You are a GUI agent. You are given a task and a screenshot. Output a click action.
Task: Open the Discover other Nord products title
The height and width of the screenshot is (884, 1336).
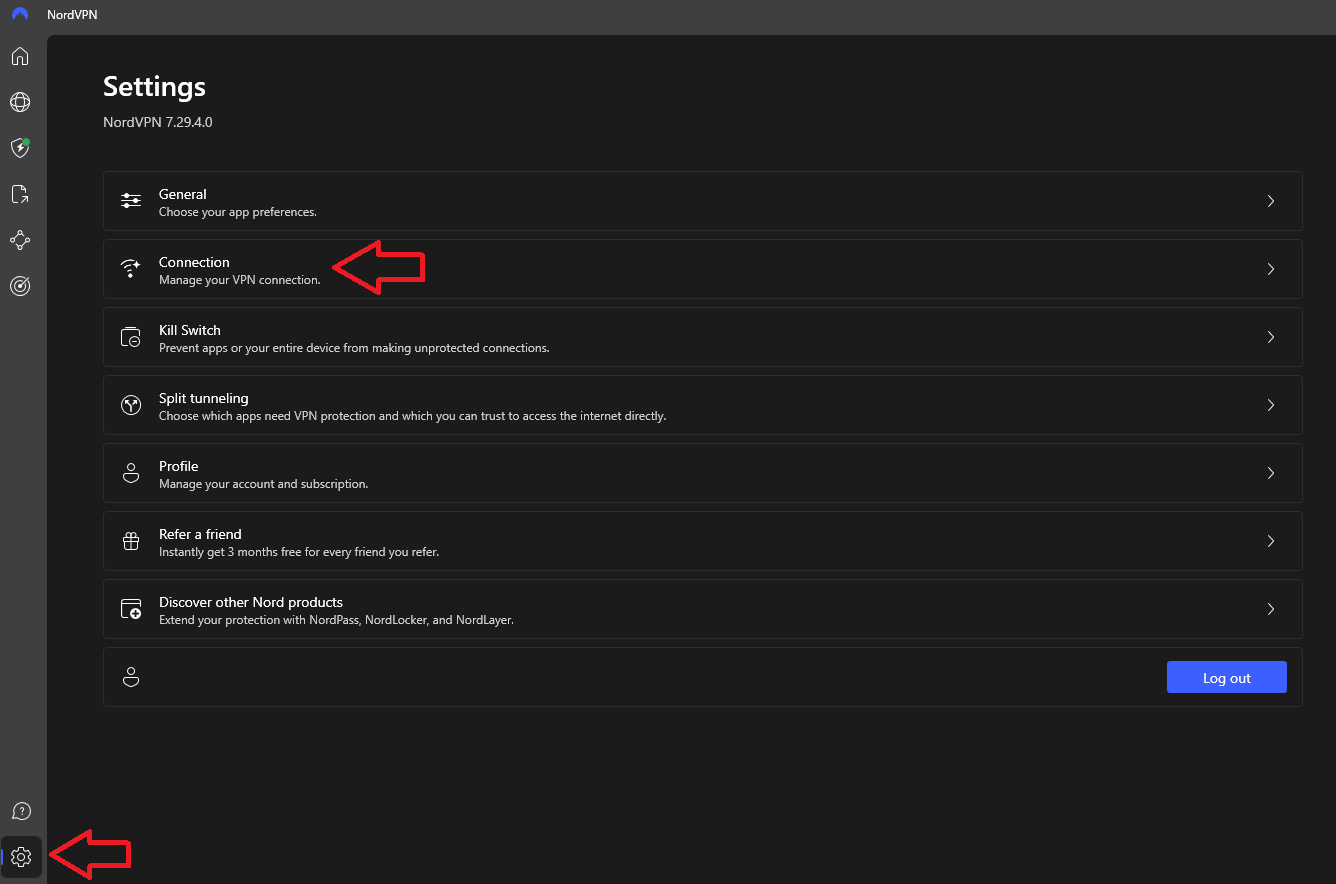[x=251, y=602]
